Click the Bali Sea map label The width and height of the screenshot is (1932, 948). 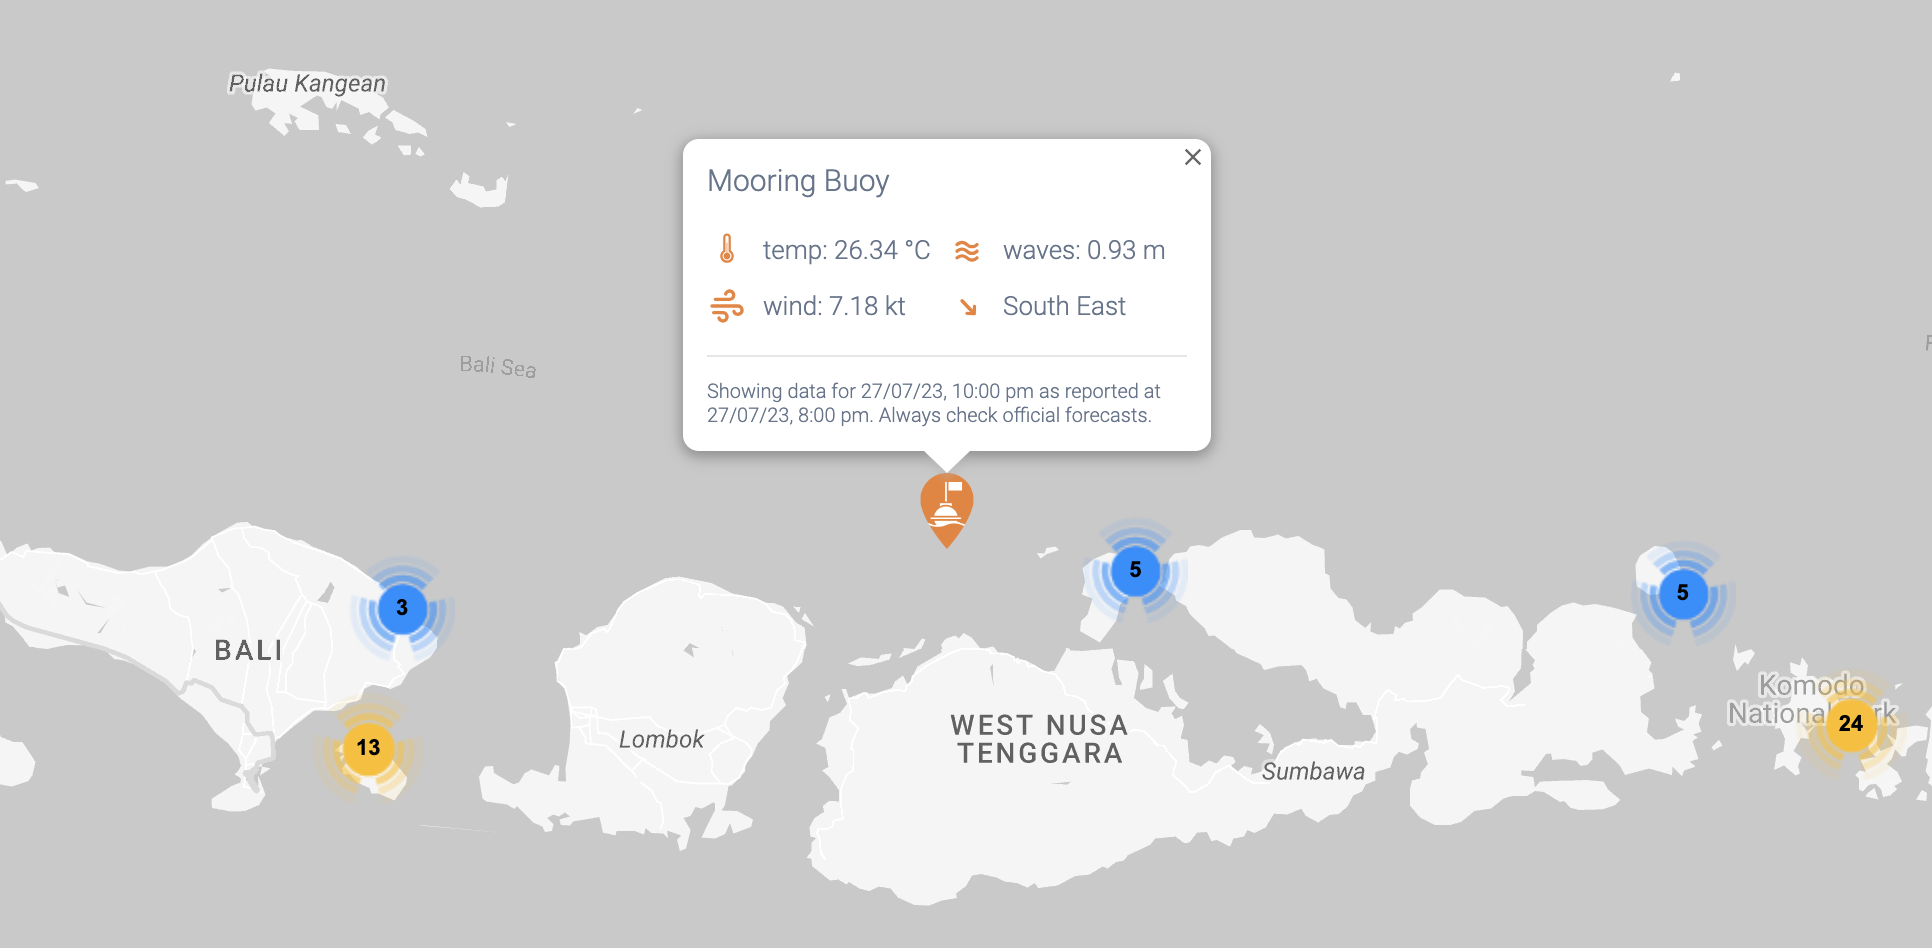(x=498, y=366)
